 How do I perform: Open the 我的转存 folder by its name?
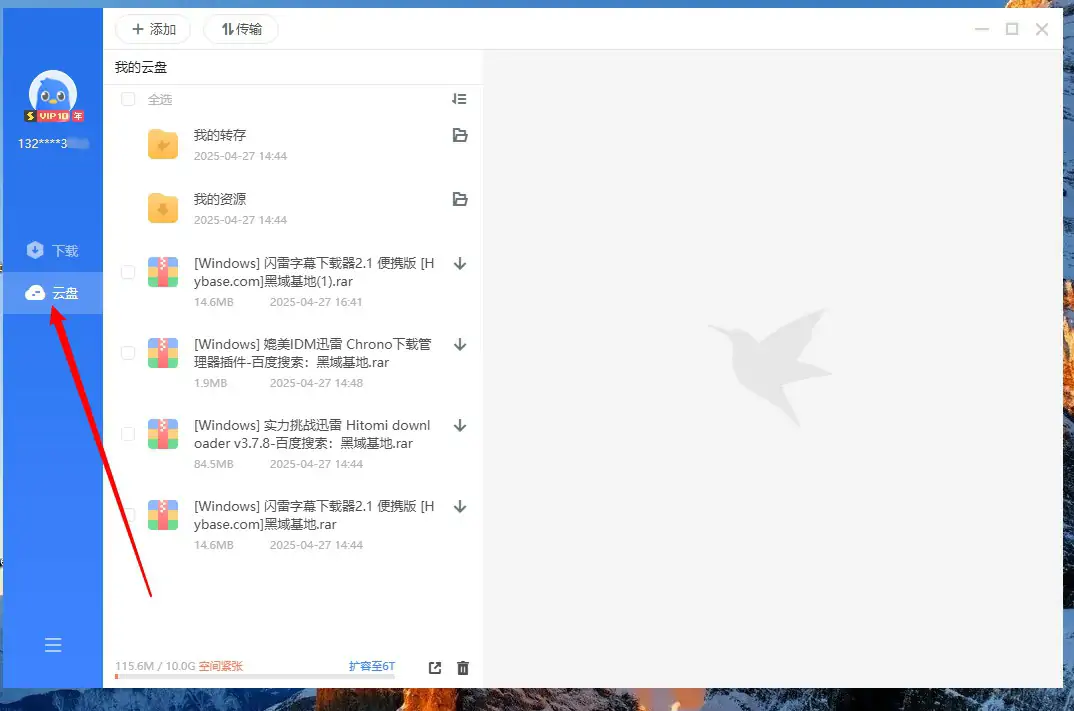pos(220,135)
